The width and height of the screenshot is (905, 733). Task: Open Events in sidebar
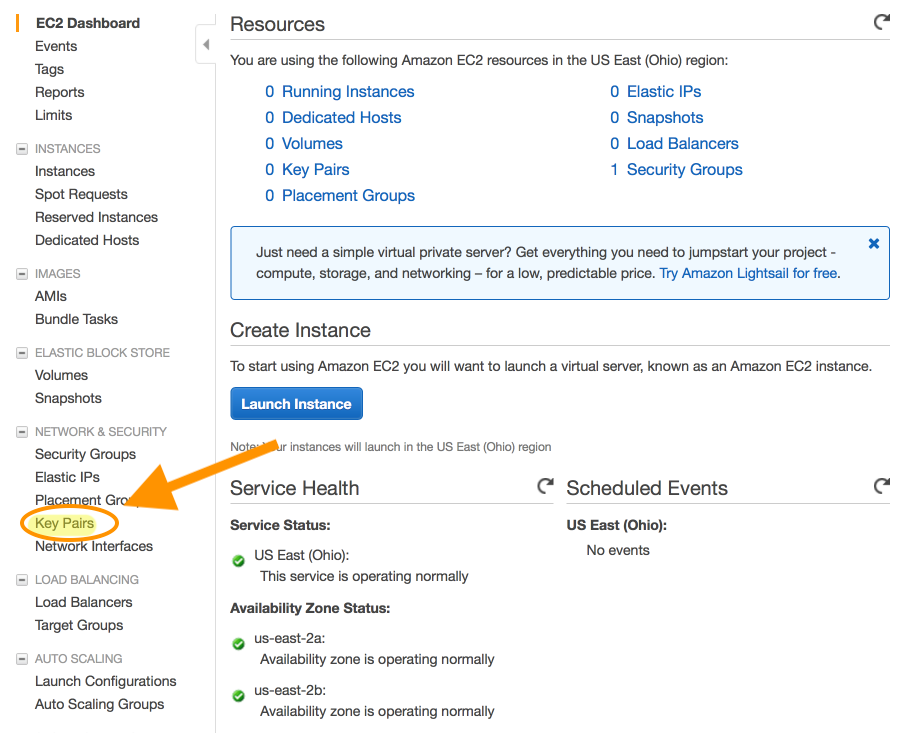click(x=56, y=46)
